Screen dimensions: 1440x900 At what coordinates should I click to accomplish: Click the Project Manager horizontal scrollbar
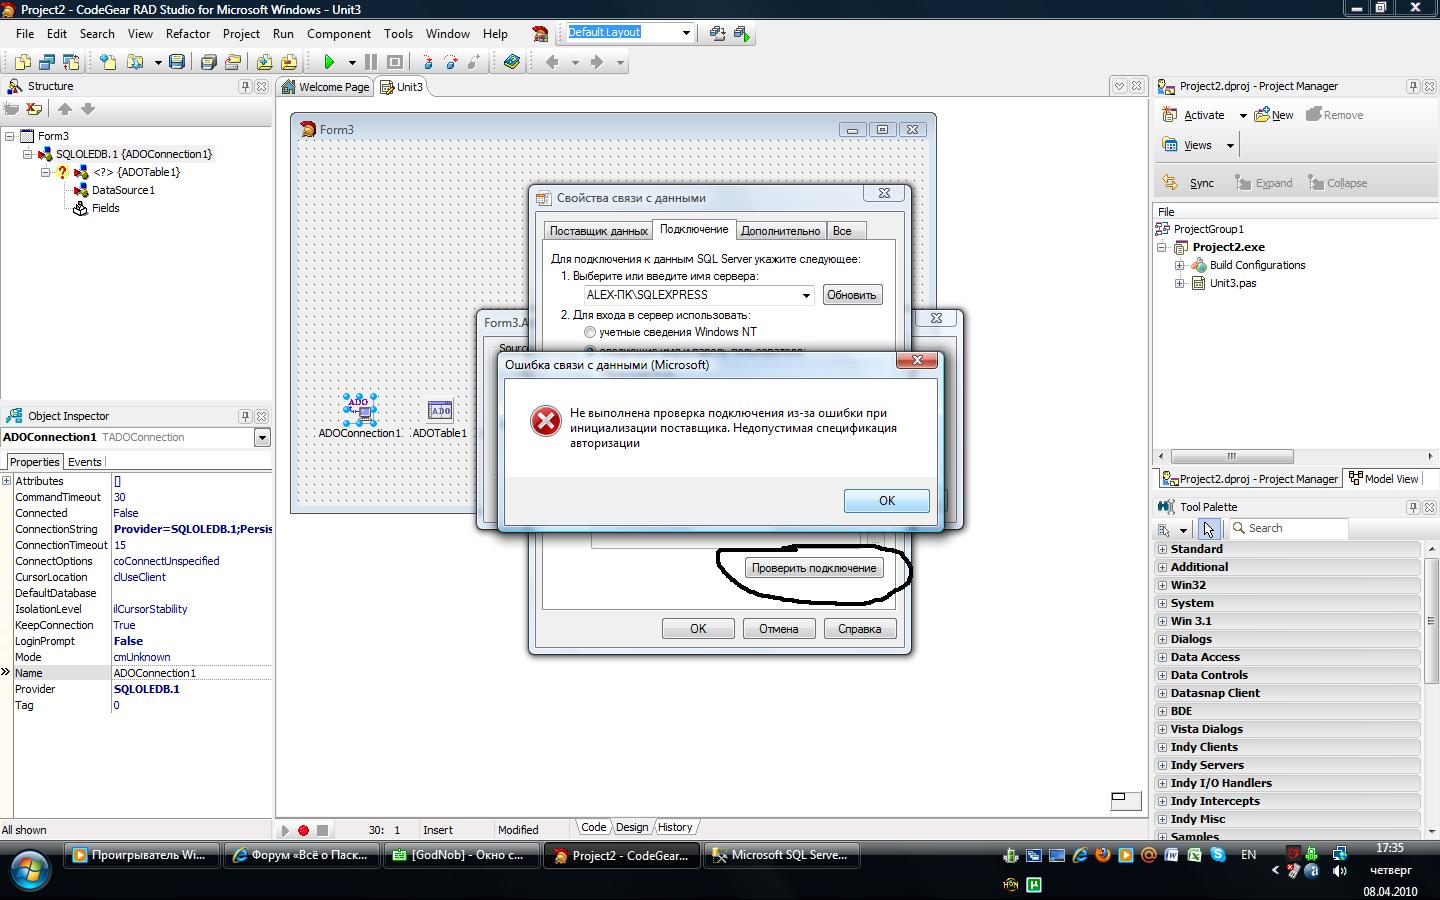tap(1232, 456)
